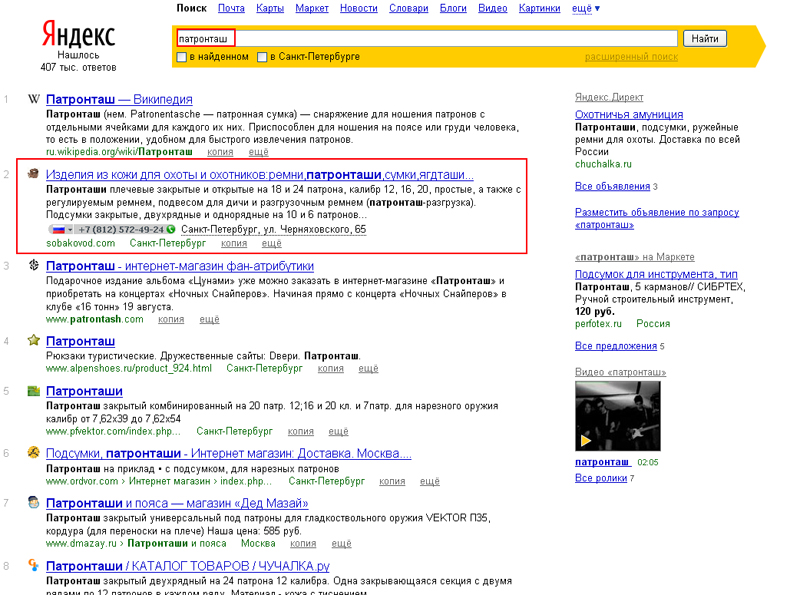Open 'Яндекс.Директ' header link

click(609, 97)
